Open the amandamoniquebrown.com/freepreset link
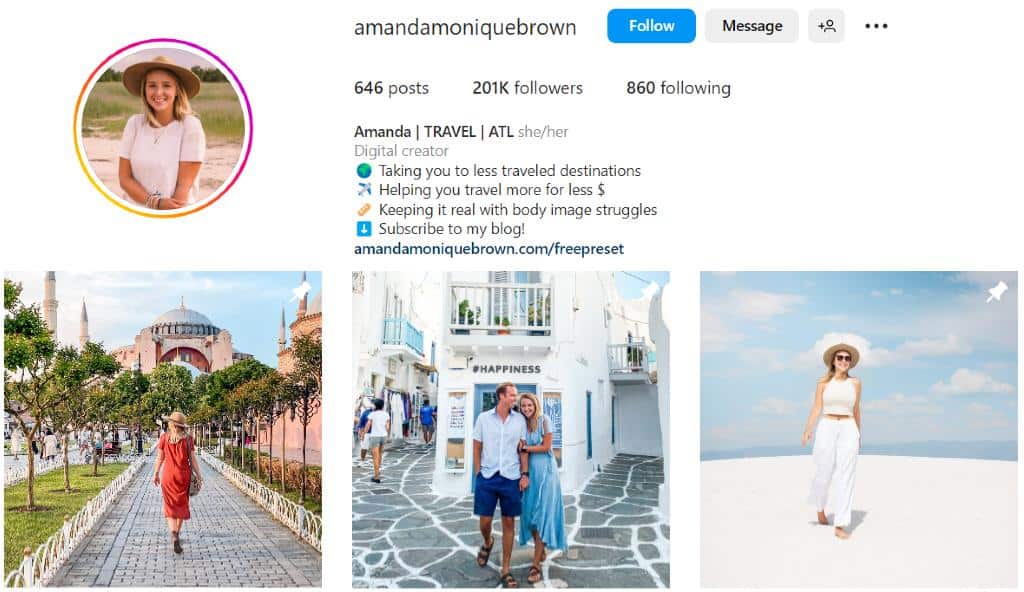The width and height of the screenshot is (1024, 592). coord(488,249)
